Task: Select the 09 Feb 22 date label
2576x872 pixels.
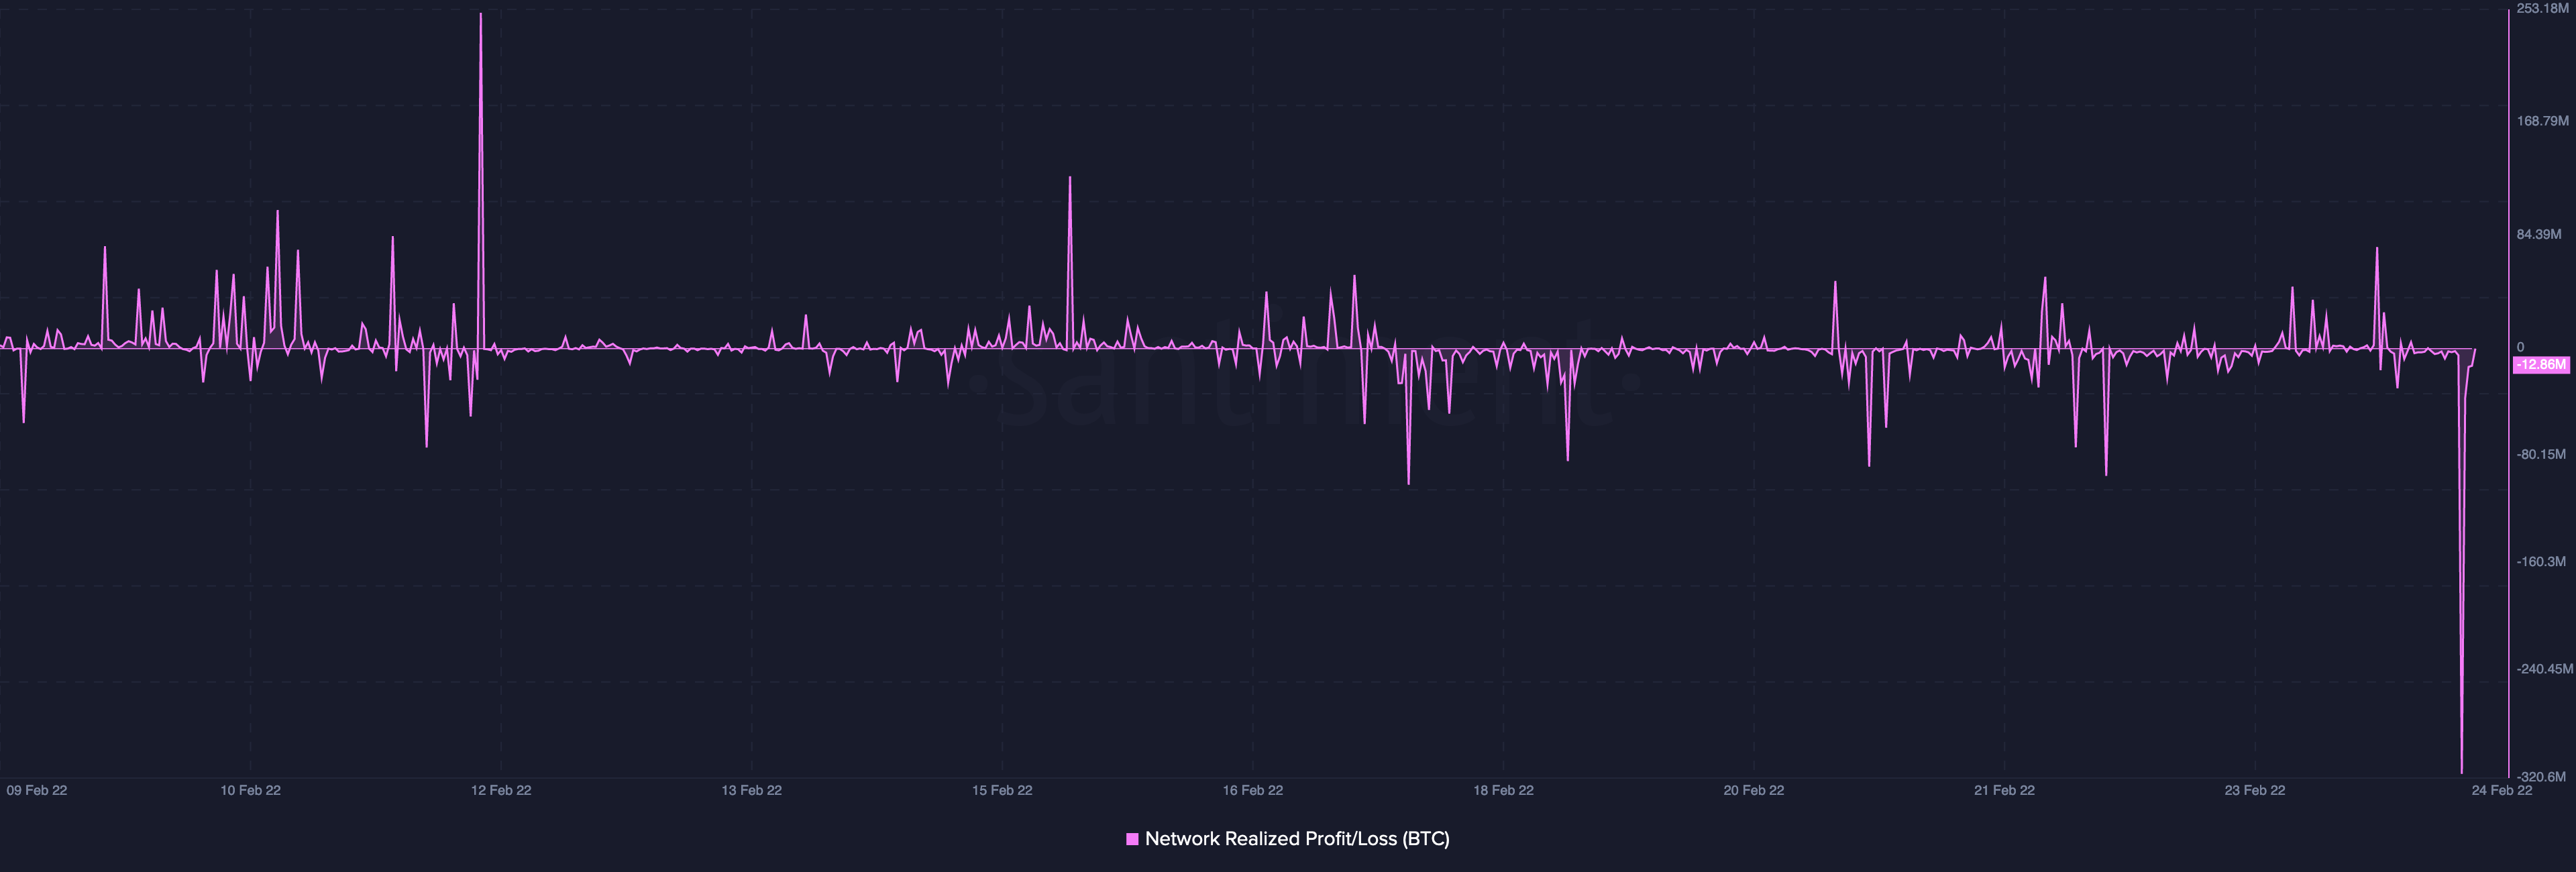Action: [x=37, y=790]
